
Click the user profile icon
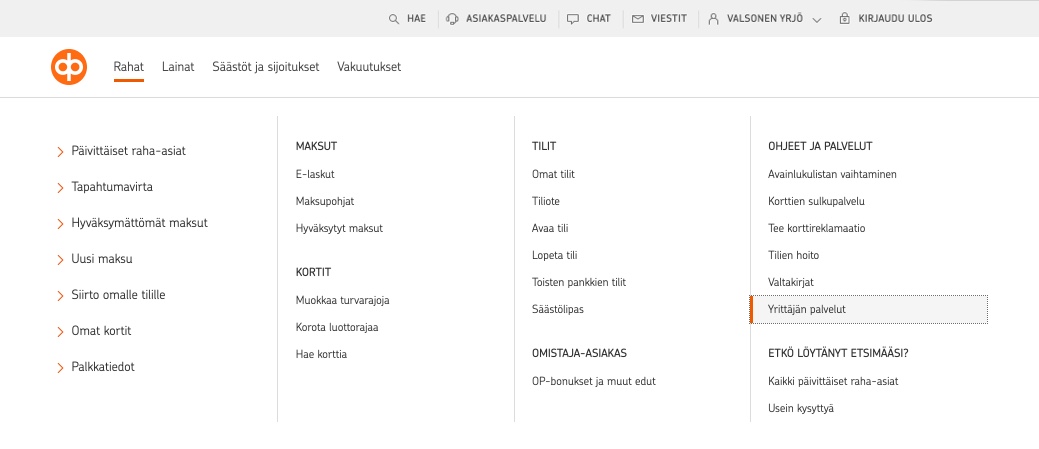[x=714, y=19]
